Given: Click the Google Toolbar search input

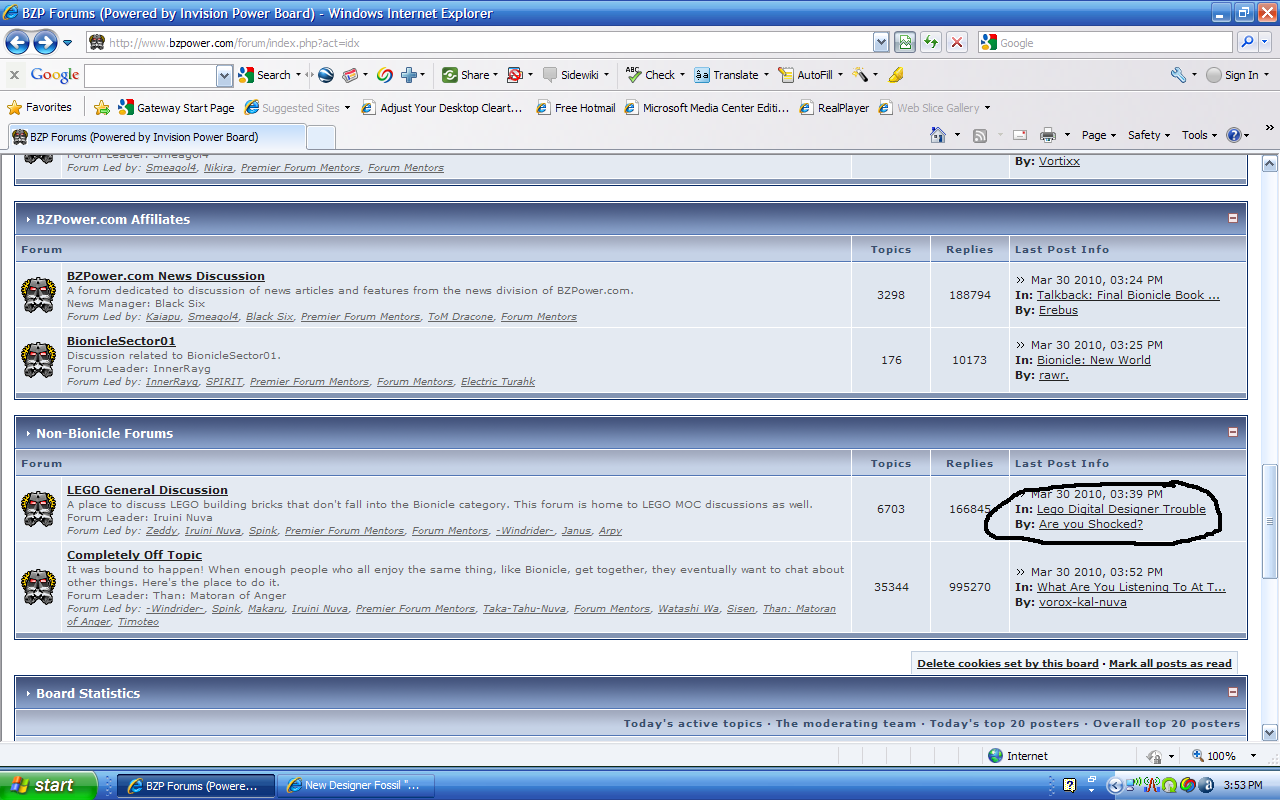Looking at the screenshot, I should tap(151, 75).
